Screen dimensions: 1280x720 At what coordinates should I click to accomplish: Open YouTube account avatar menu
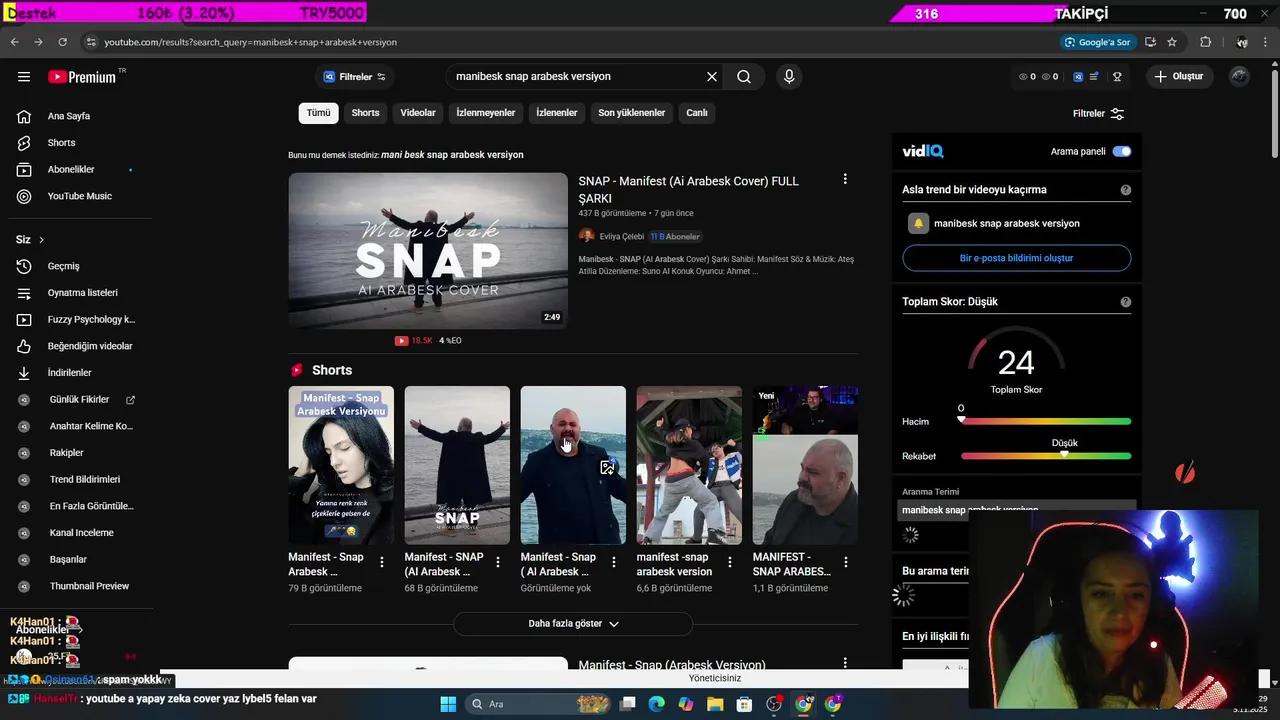coord(1240,77)
